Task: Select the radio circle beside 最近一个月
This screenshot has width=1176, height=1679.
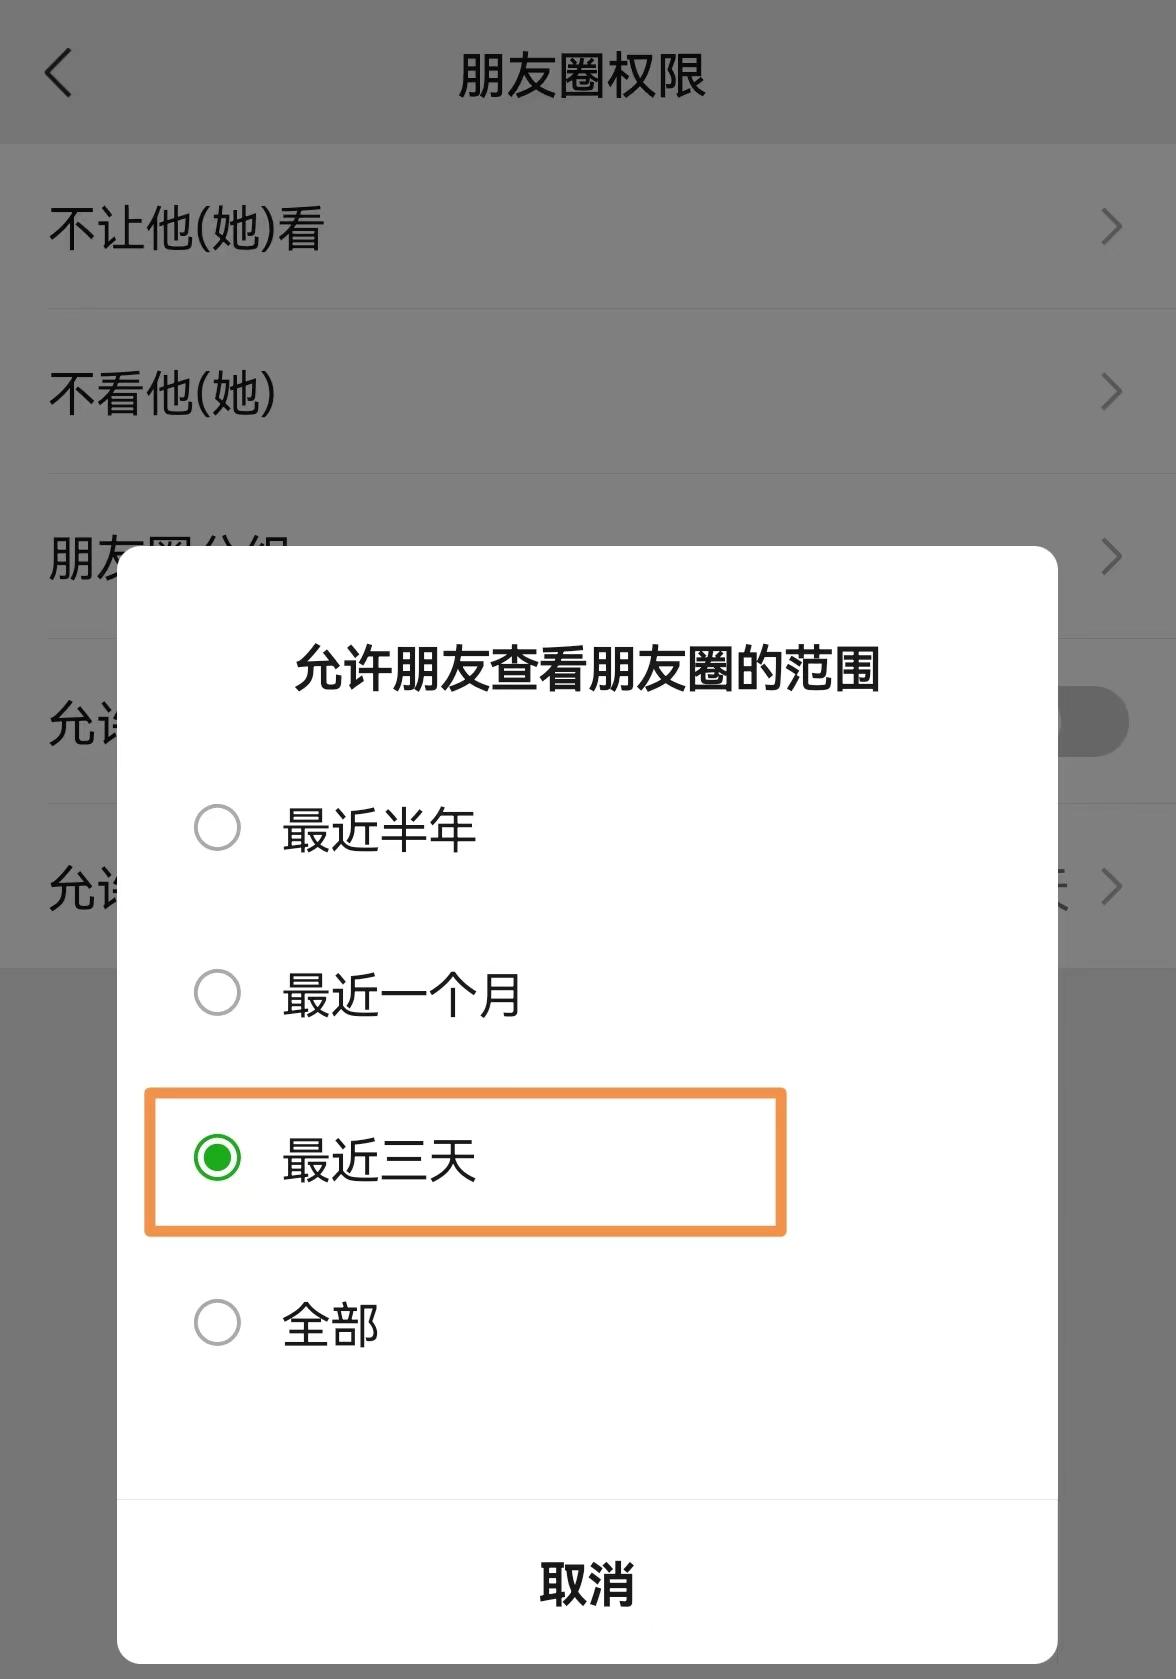Action: (x=217, y=993)
